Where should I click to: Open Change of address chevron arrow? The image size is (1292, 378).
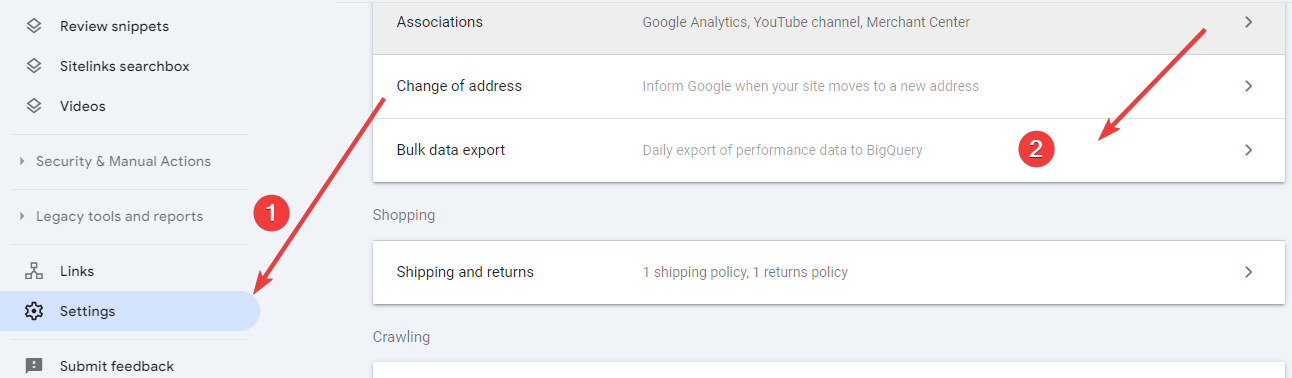[x=1248, y=86]
